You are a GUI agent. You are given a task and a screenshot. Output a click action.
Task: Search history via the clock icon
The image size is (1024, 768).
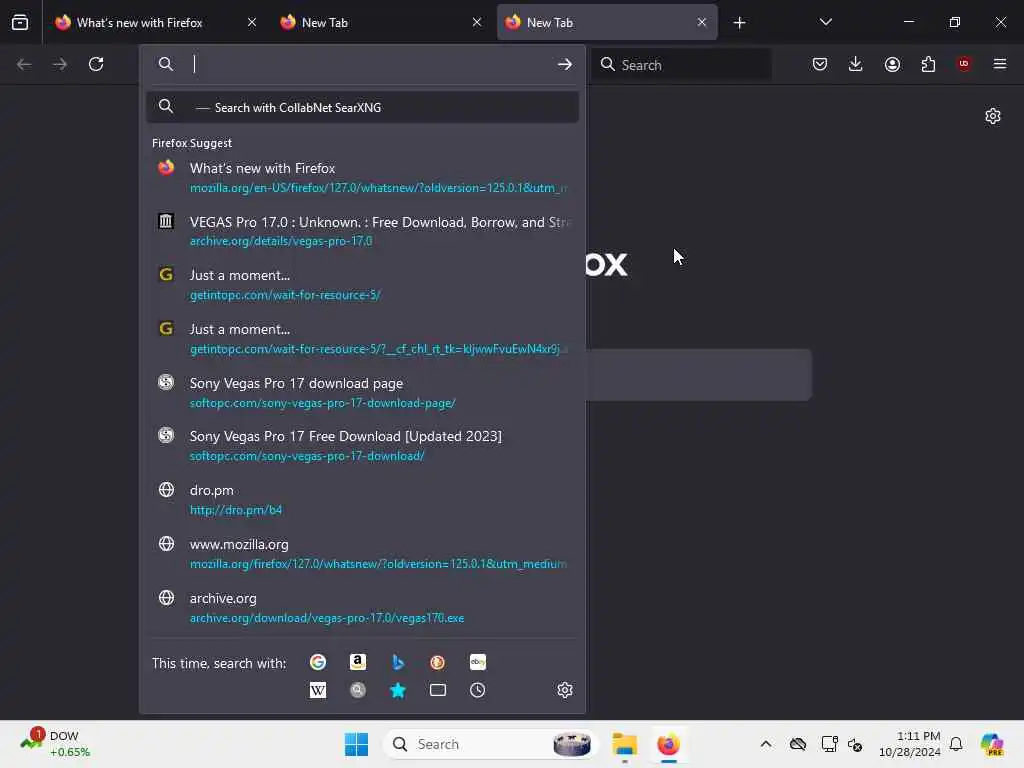tap(477, 690)
